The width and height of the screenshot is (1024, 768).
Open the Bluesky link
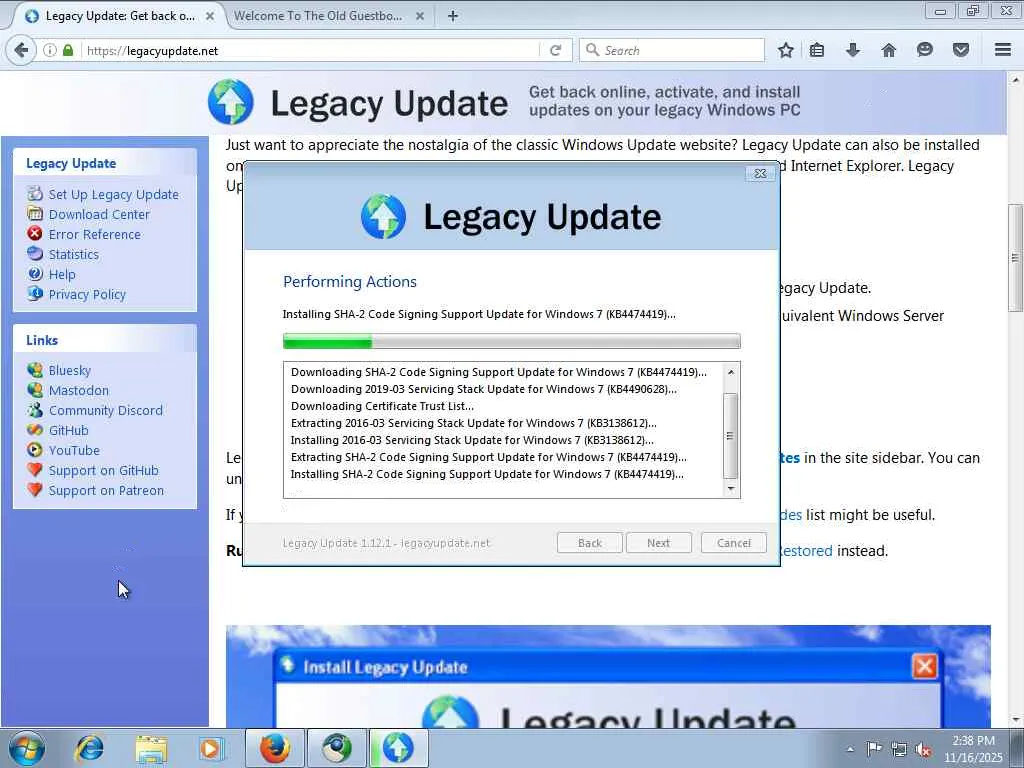pyautogui.click(x=70, y=370)
